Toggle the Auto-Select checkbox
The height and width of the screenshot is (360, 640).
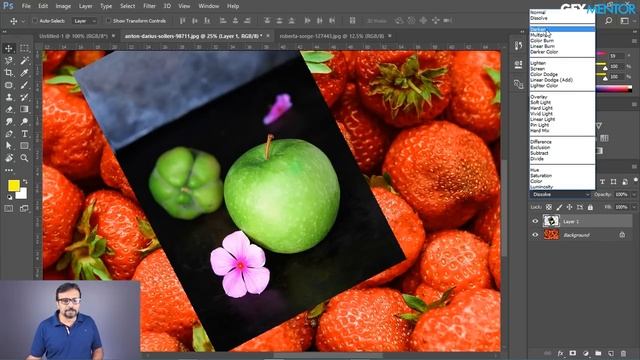click(35, 20)
